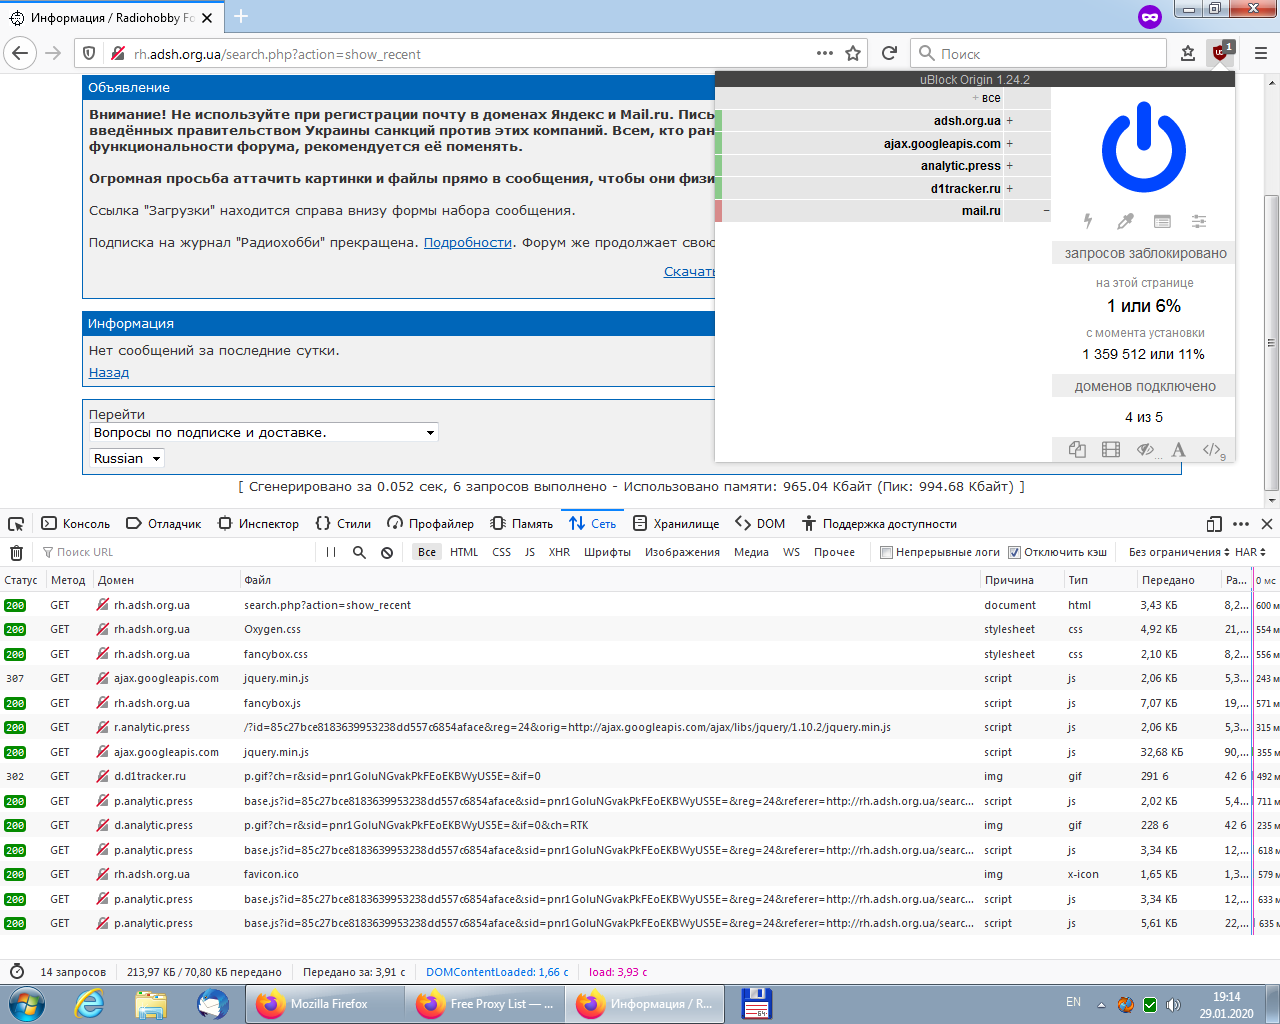Open the uBlock request logger
Viewport: 1280px width, 1024px height.
click(x=1162, y=221)
